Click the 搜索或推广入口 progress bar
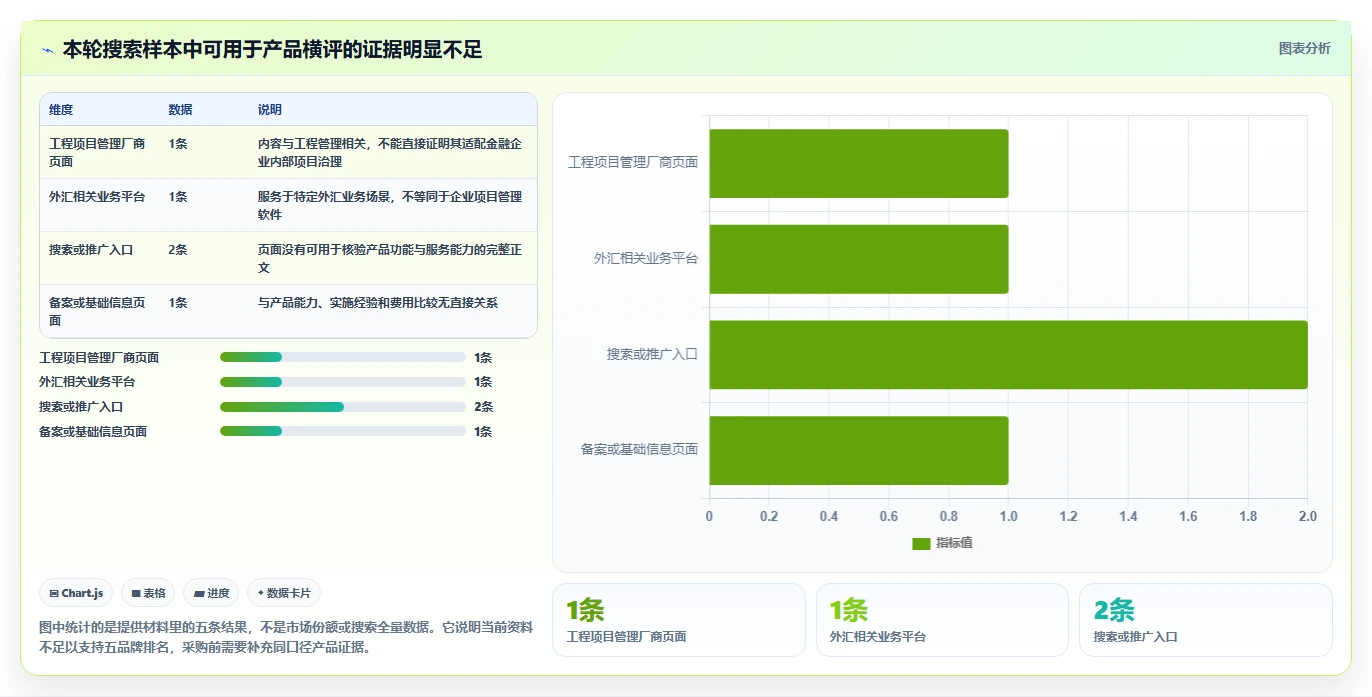 [x=343, y=407]
